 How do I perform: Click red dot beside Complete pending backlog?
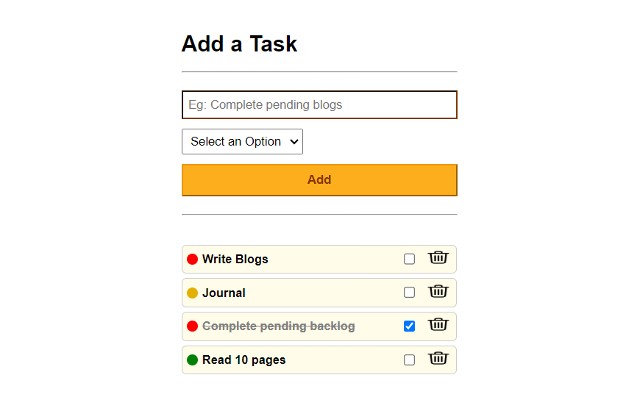click(x=192, y=326)
